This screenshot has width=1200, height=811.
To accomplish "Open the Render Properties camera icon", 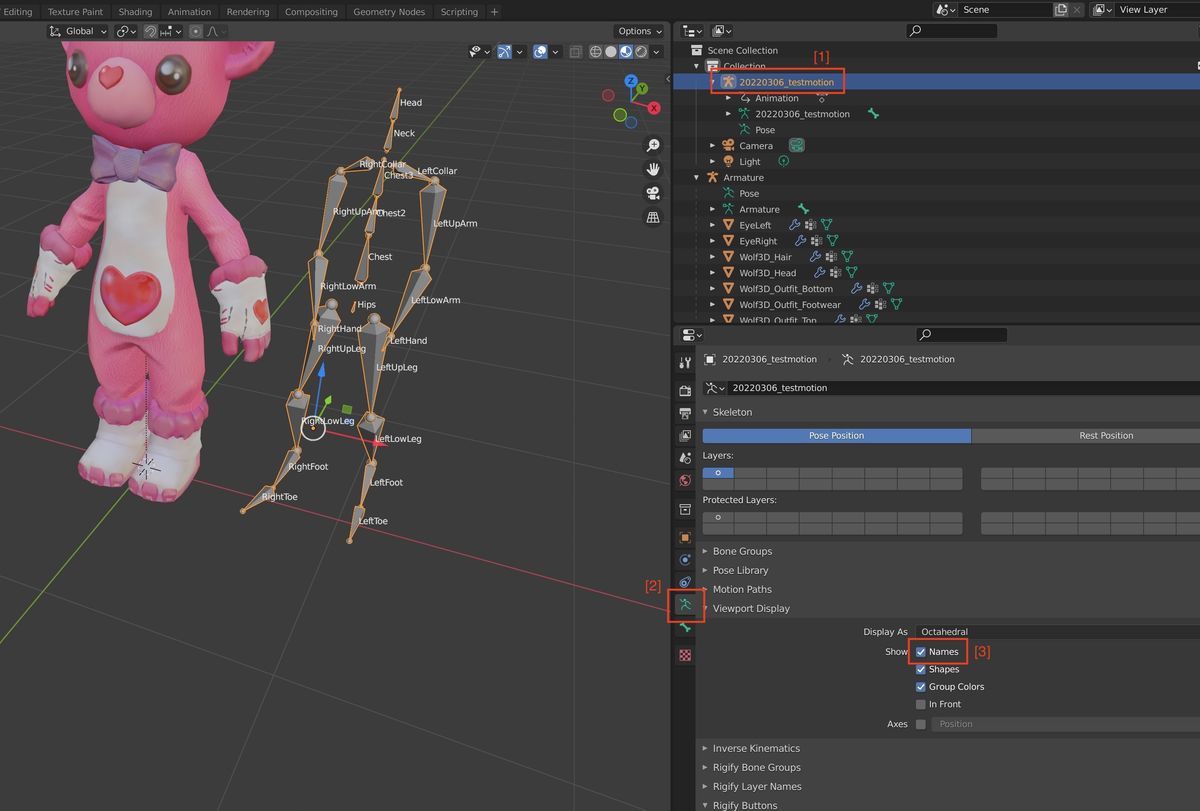I will tap(685, 391).
